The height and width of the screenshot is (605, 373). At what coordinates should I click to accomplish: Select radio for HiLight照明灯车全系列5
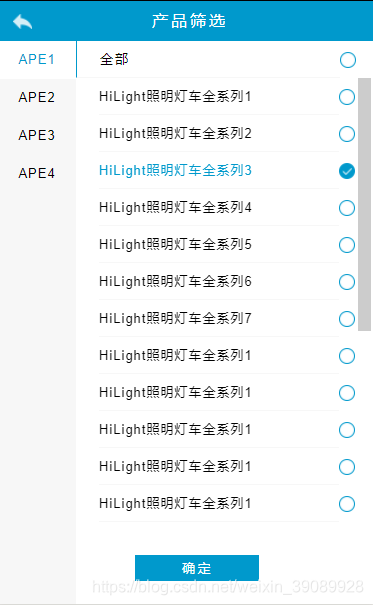tap(347, 245)
